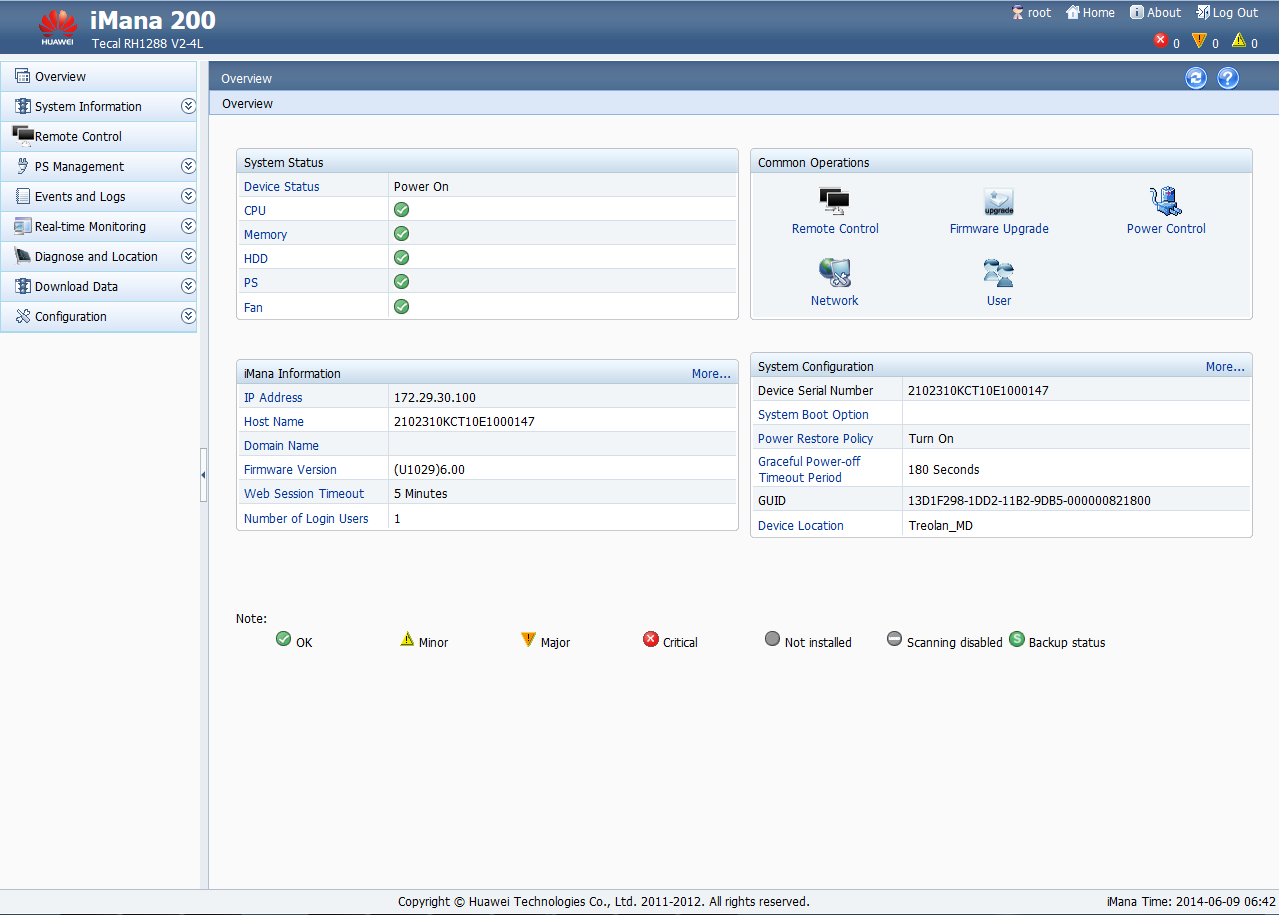Click the Critical legend icon
The height and width of the screenshot is (915, 1279).
point(651,639)
